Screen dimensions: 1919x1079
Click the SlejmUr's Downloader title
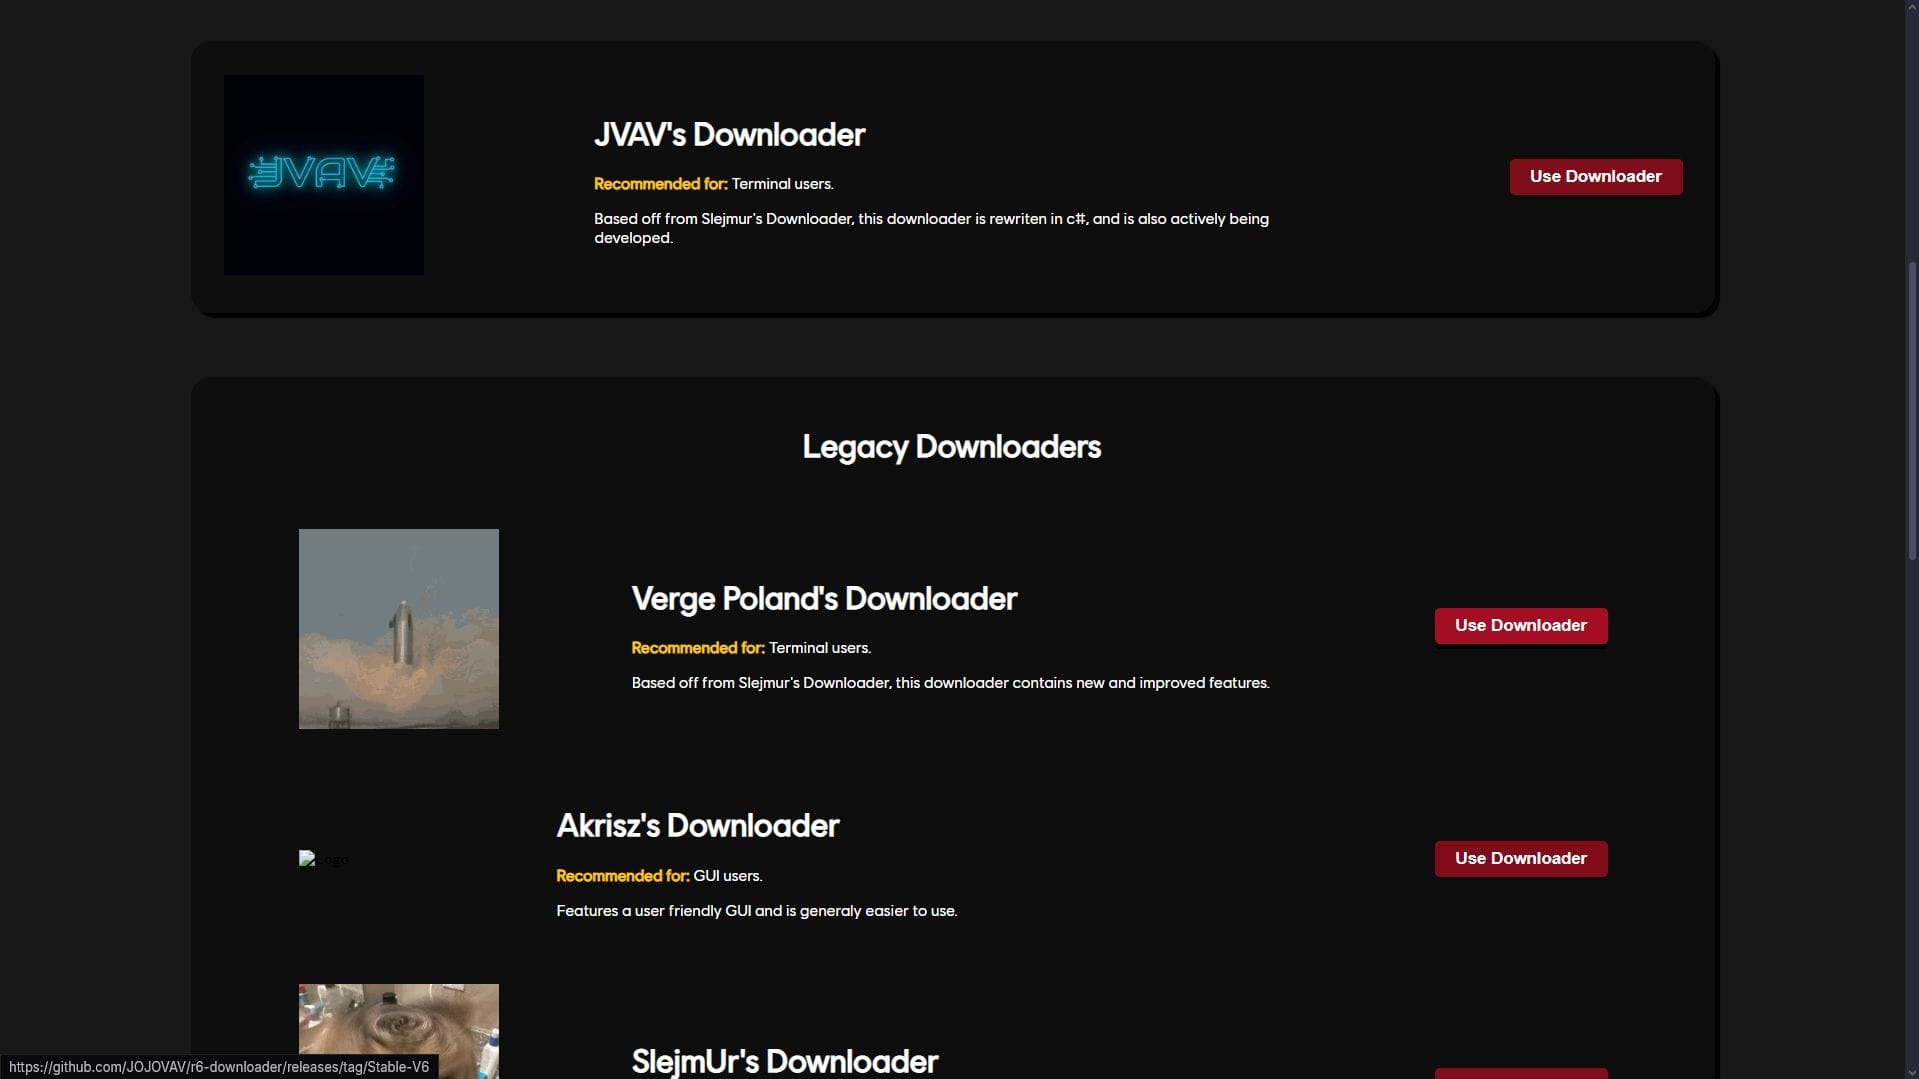784,1061
